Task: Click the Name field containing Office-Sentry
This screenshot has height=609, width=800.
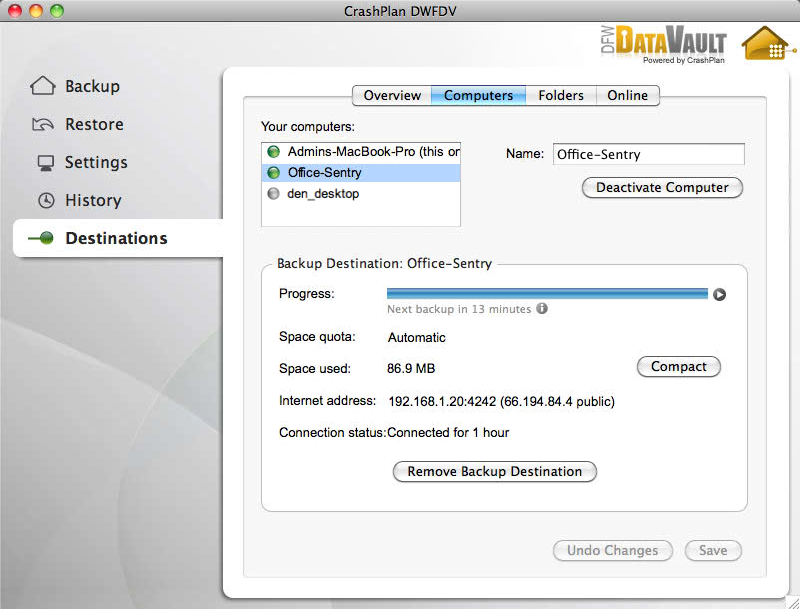Action: click(x=648, y=154)
